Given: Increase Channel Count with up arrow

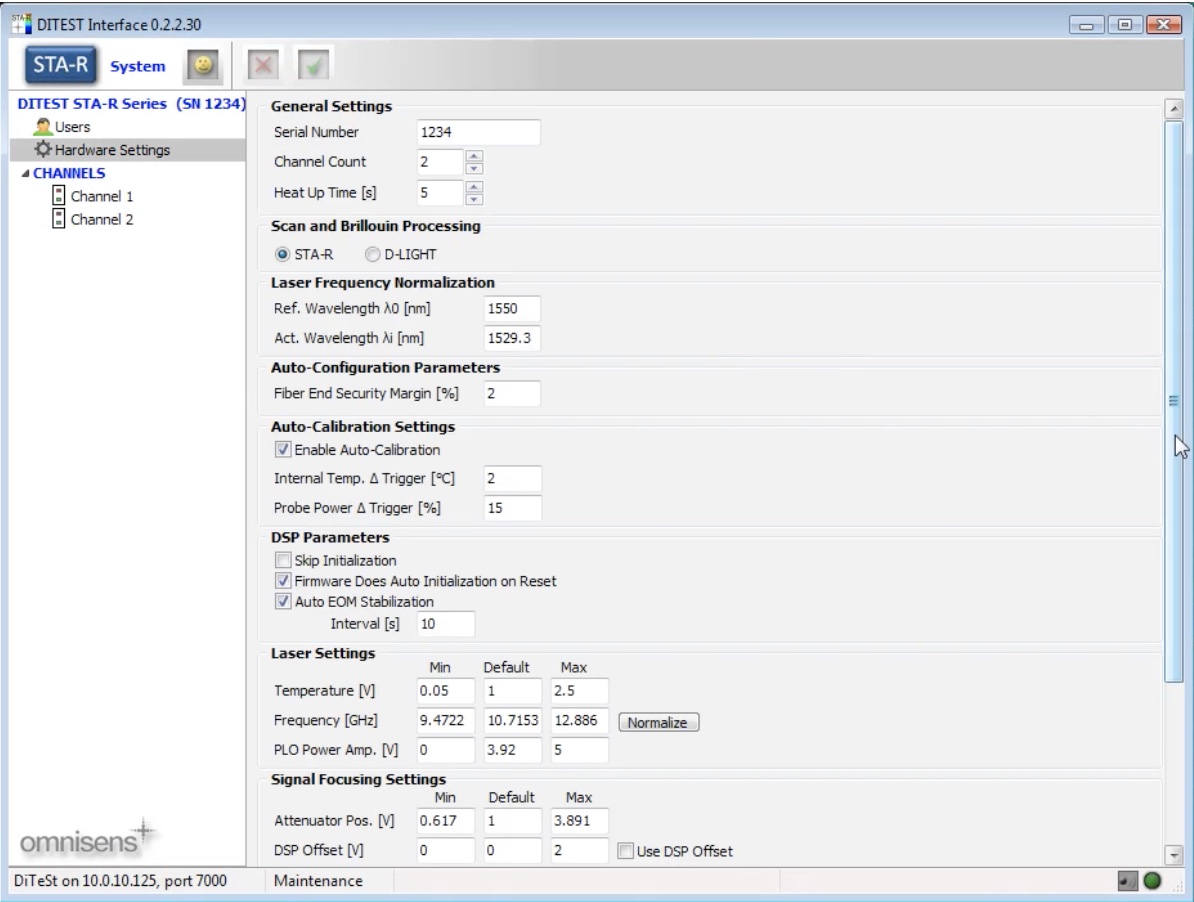Looking at the screenshot, I should pyautogui.click(x=474, y=155).
